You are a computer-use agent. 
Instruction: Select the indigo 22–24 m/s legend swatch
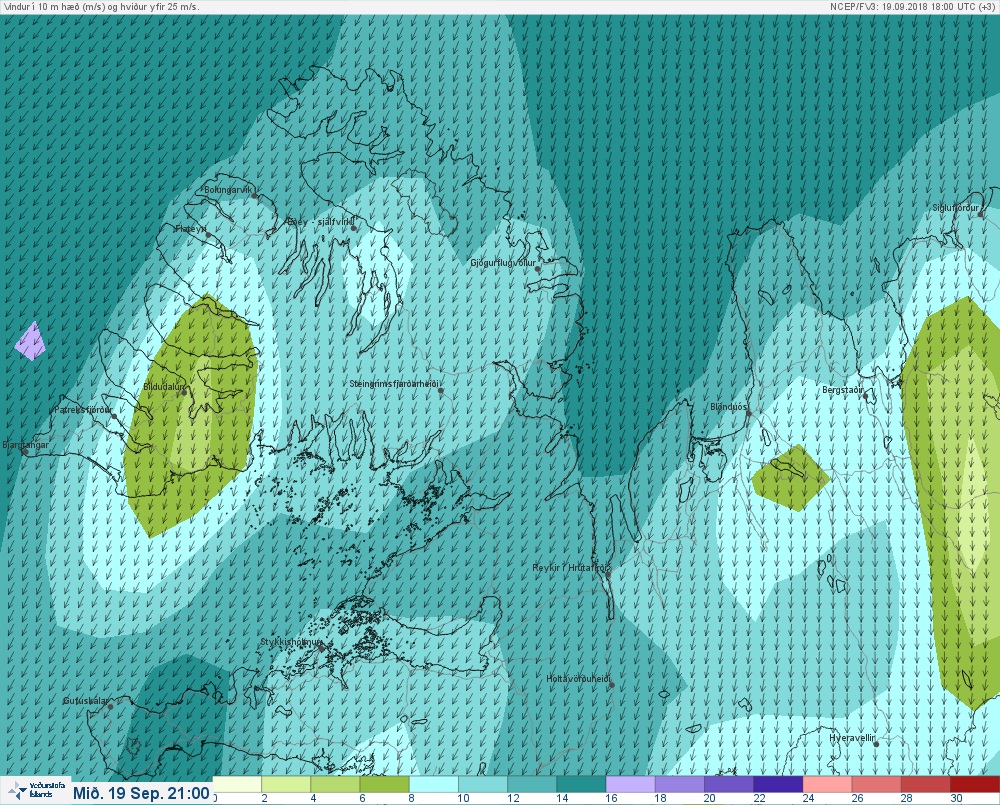click(x=777, y=784)
